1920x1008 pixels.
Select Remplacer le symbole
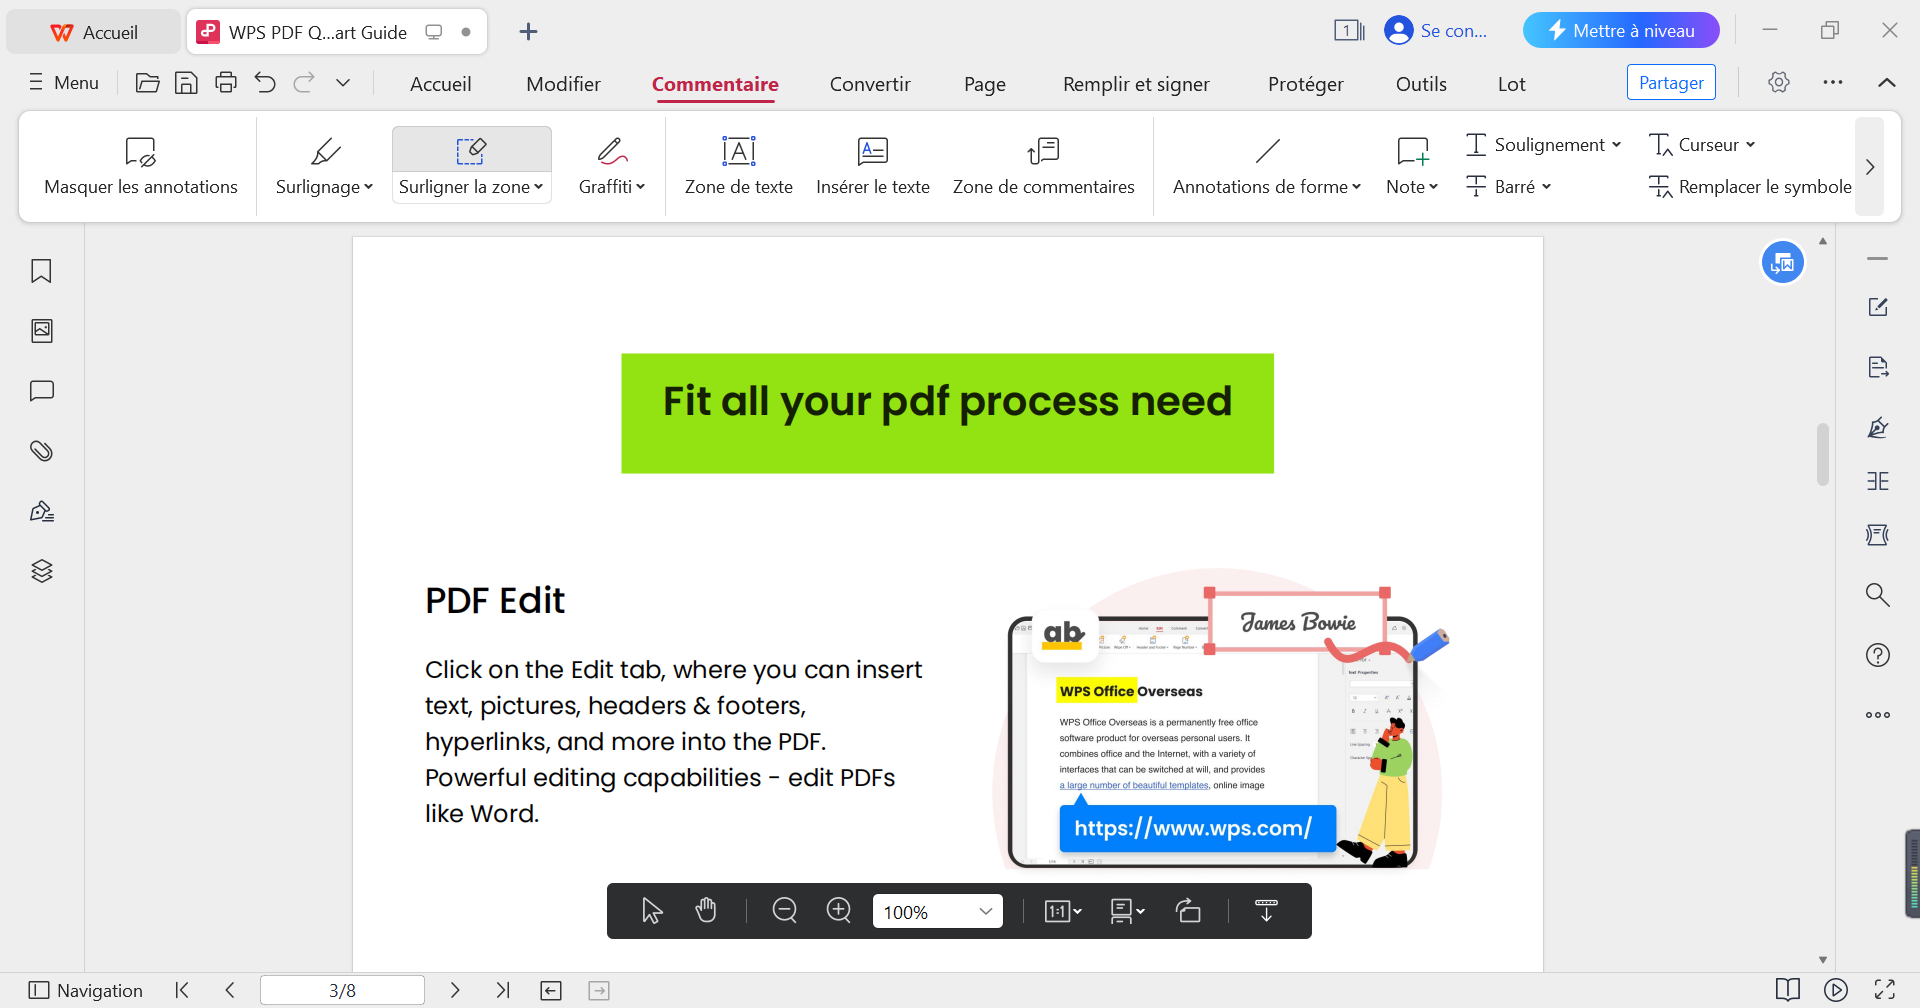click(1750, 187)
